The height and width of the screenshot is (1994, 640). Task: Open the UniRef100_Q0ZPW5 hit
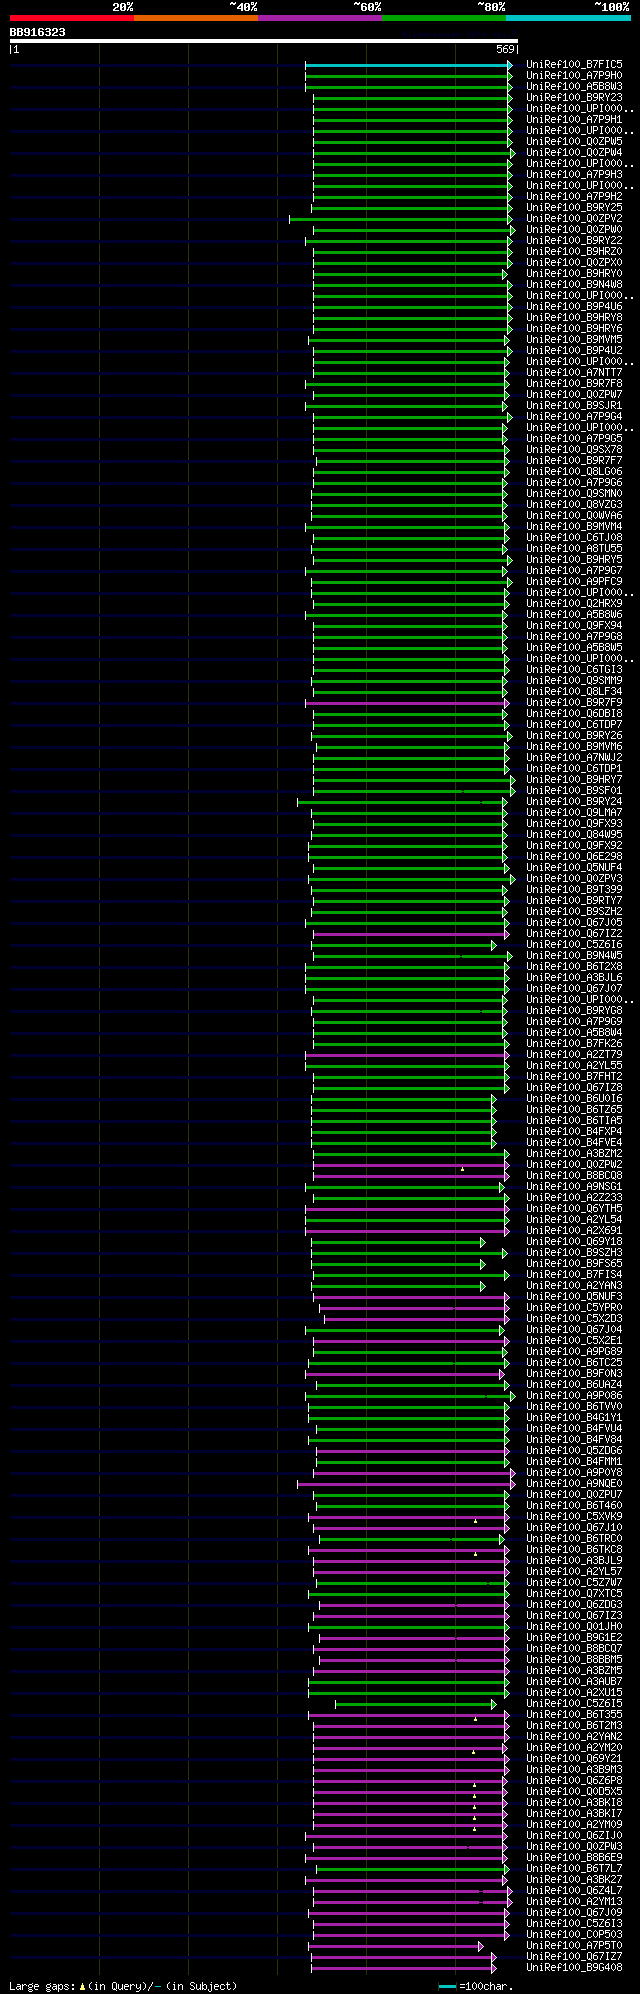click(574, 142)
